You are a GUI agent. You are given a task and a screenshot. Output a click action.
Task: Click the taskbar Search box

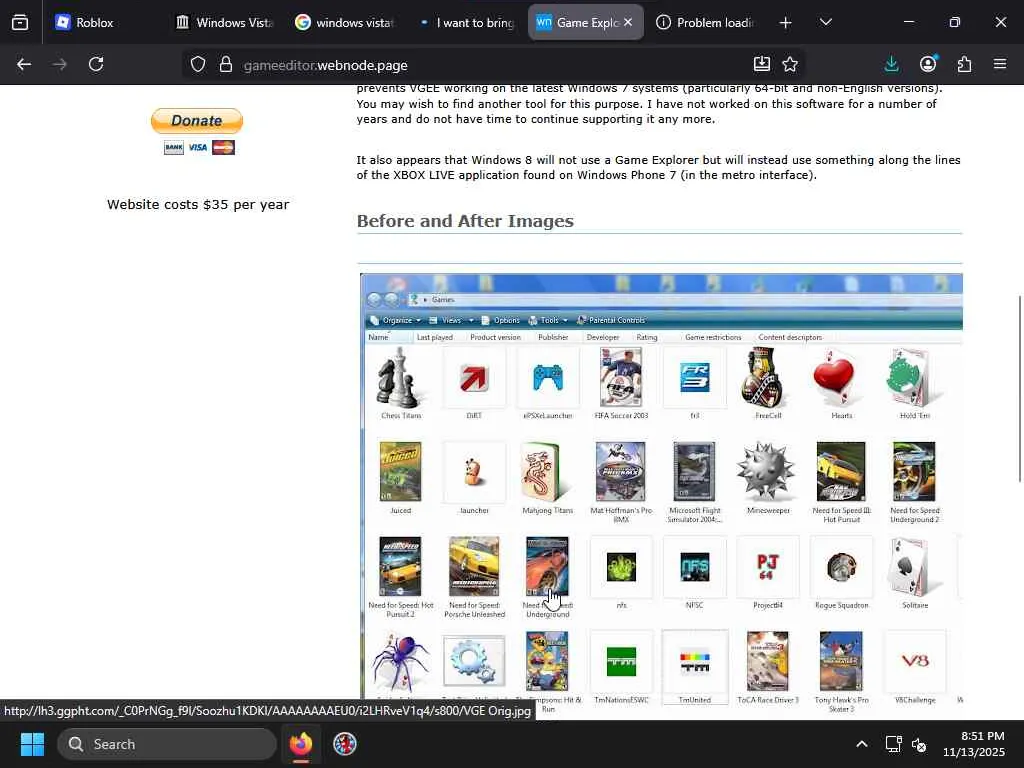[x=167, y=744]
